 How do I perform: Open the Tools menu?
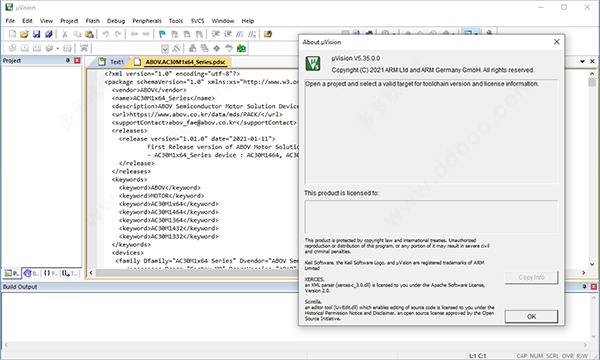point(176,21)
